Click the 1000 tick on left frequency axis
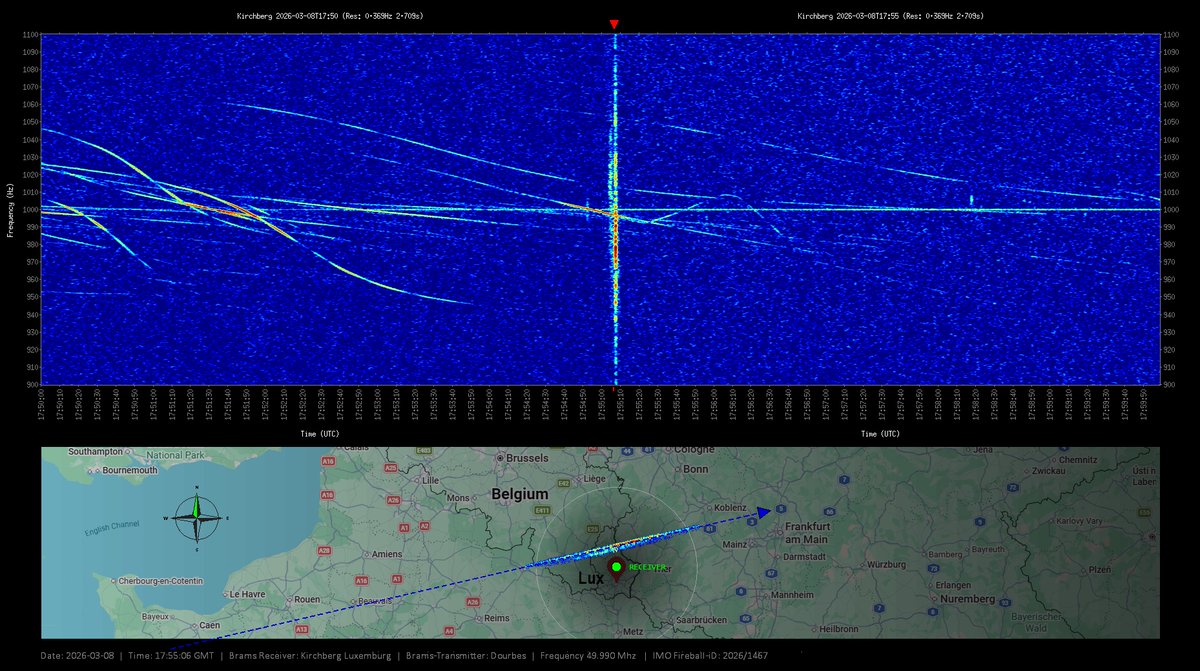This screenshot has width=1200, height=671. click(x=30, y=210)
